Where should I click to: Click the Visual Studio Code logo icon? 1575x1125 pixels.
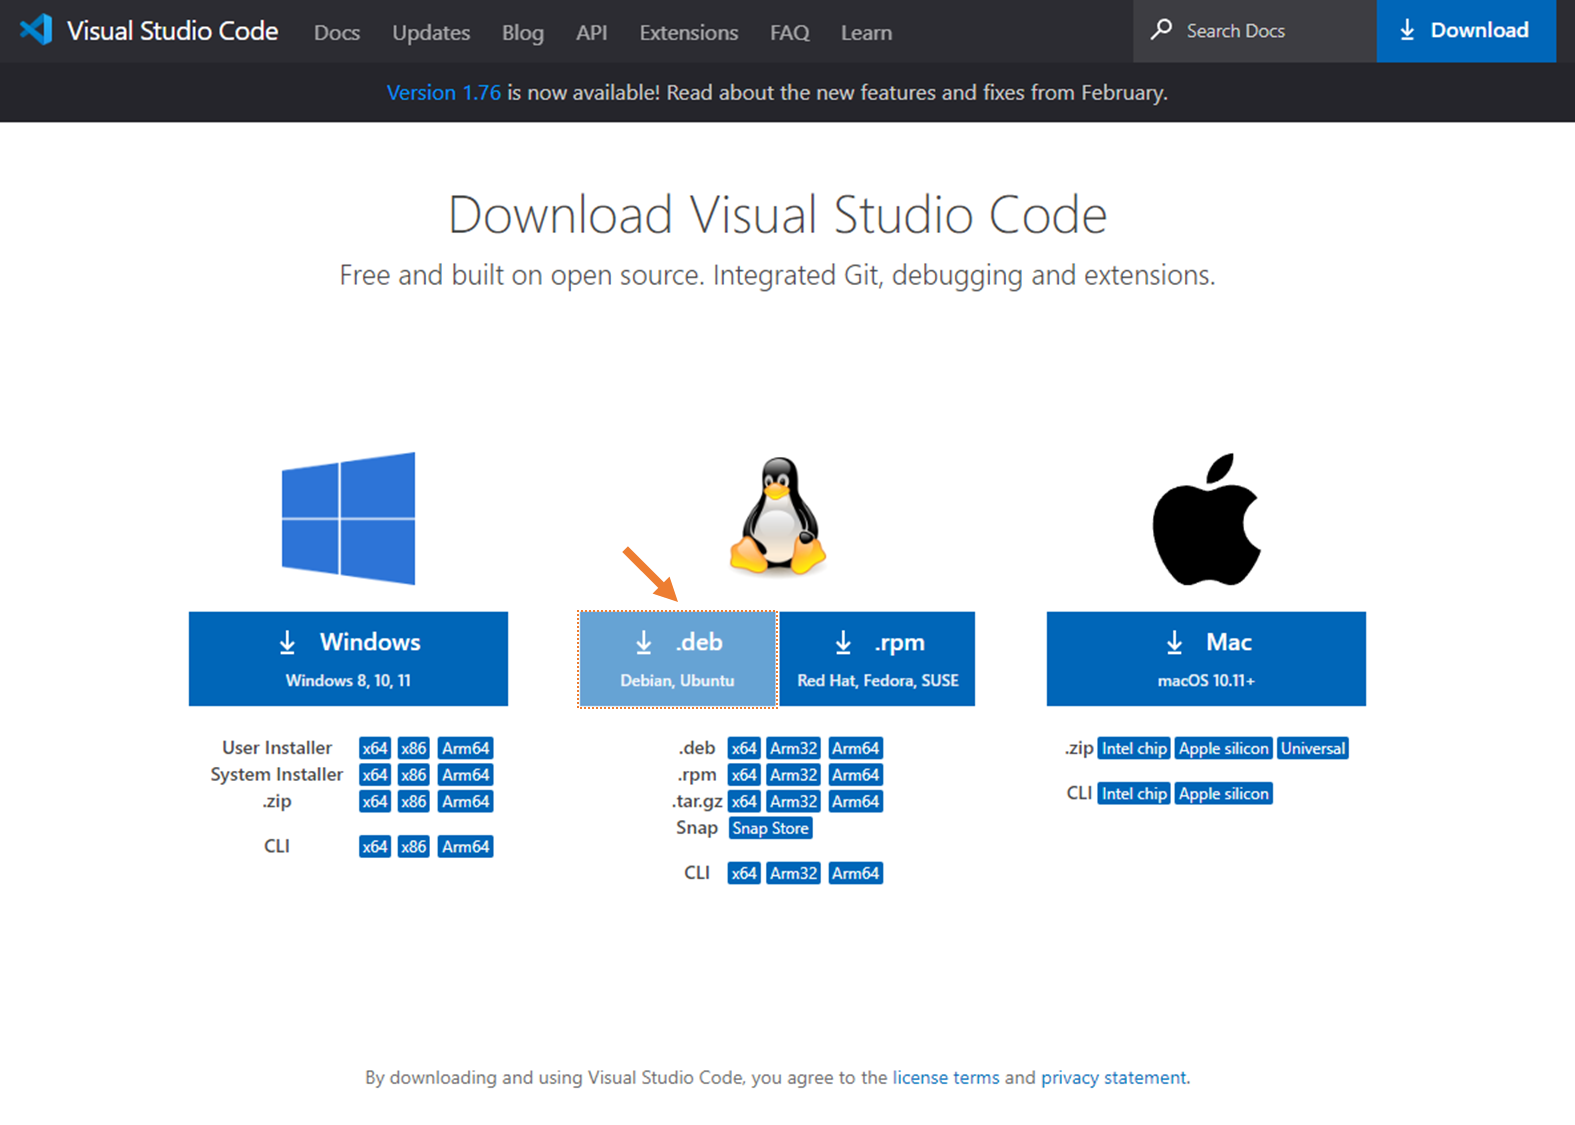(x=36, y=30)
